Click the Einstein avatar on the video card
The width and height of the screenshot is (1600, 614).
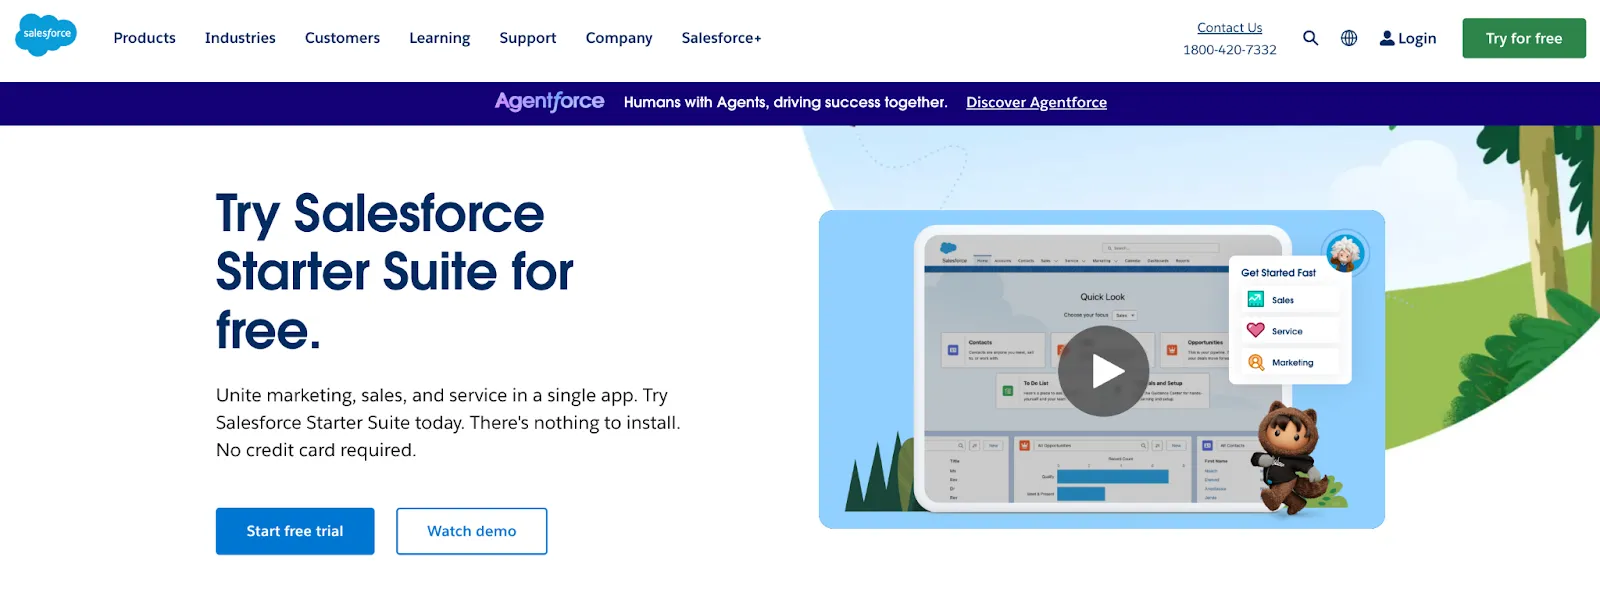pyautogui.click(x=1345, y=252)
